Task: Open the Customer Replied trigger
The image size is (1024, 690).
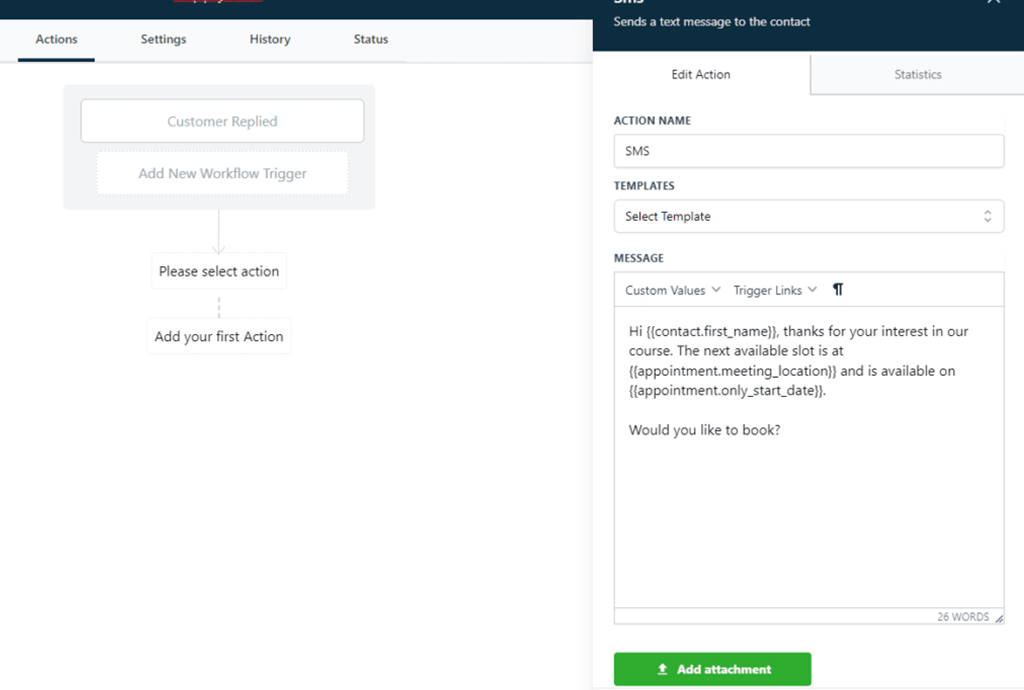Action: tap(222, 121)
